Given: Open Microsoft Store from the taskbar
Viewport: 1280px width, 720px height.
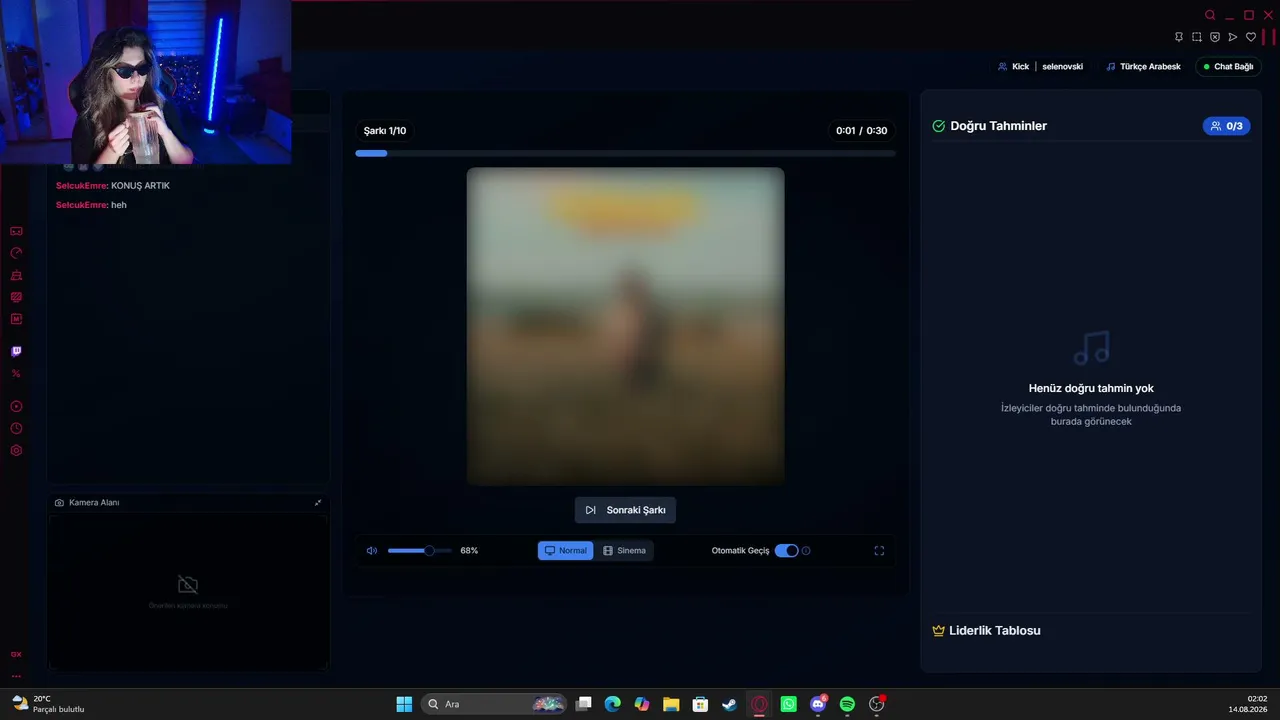Looking at the screenshot, I should [x=701, y=704].
